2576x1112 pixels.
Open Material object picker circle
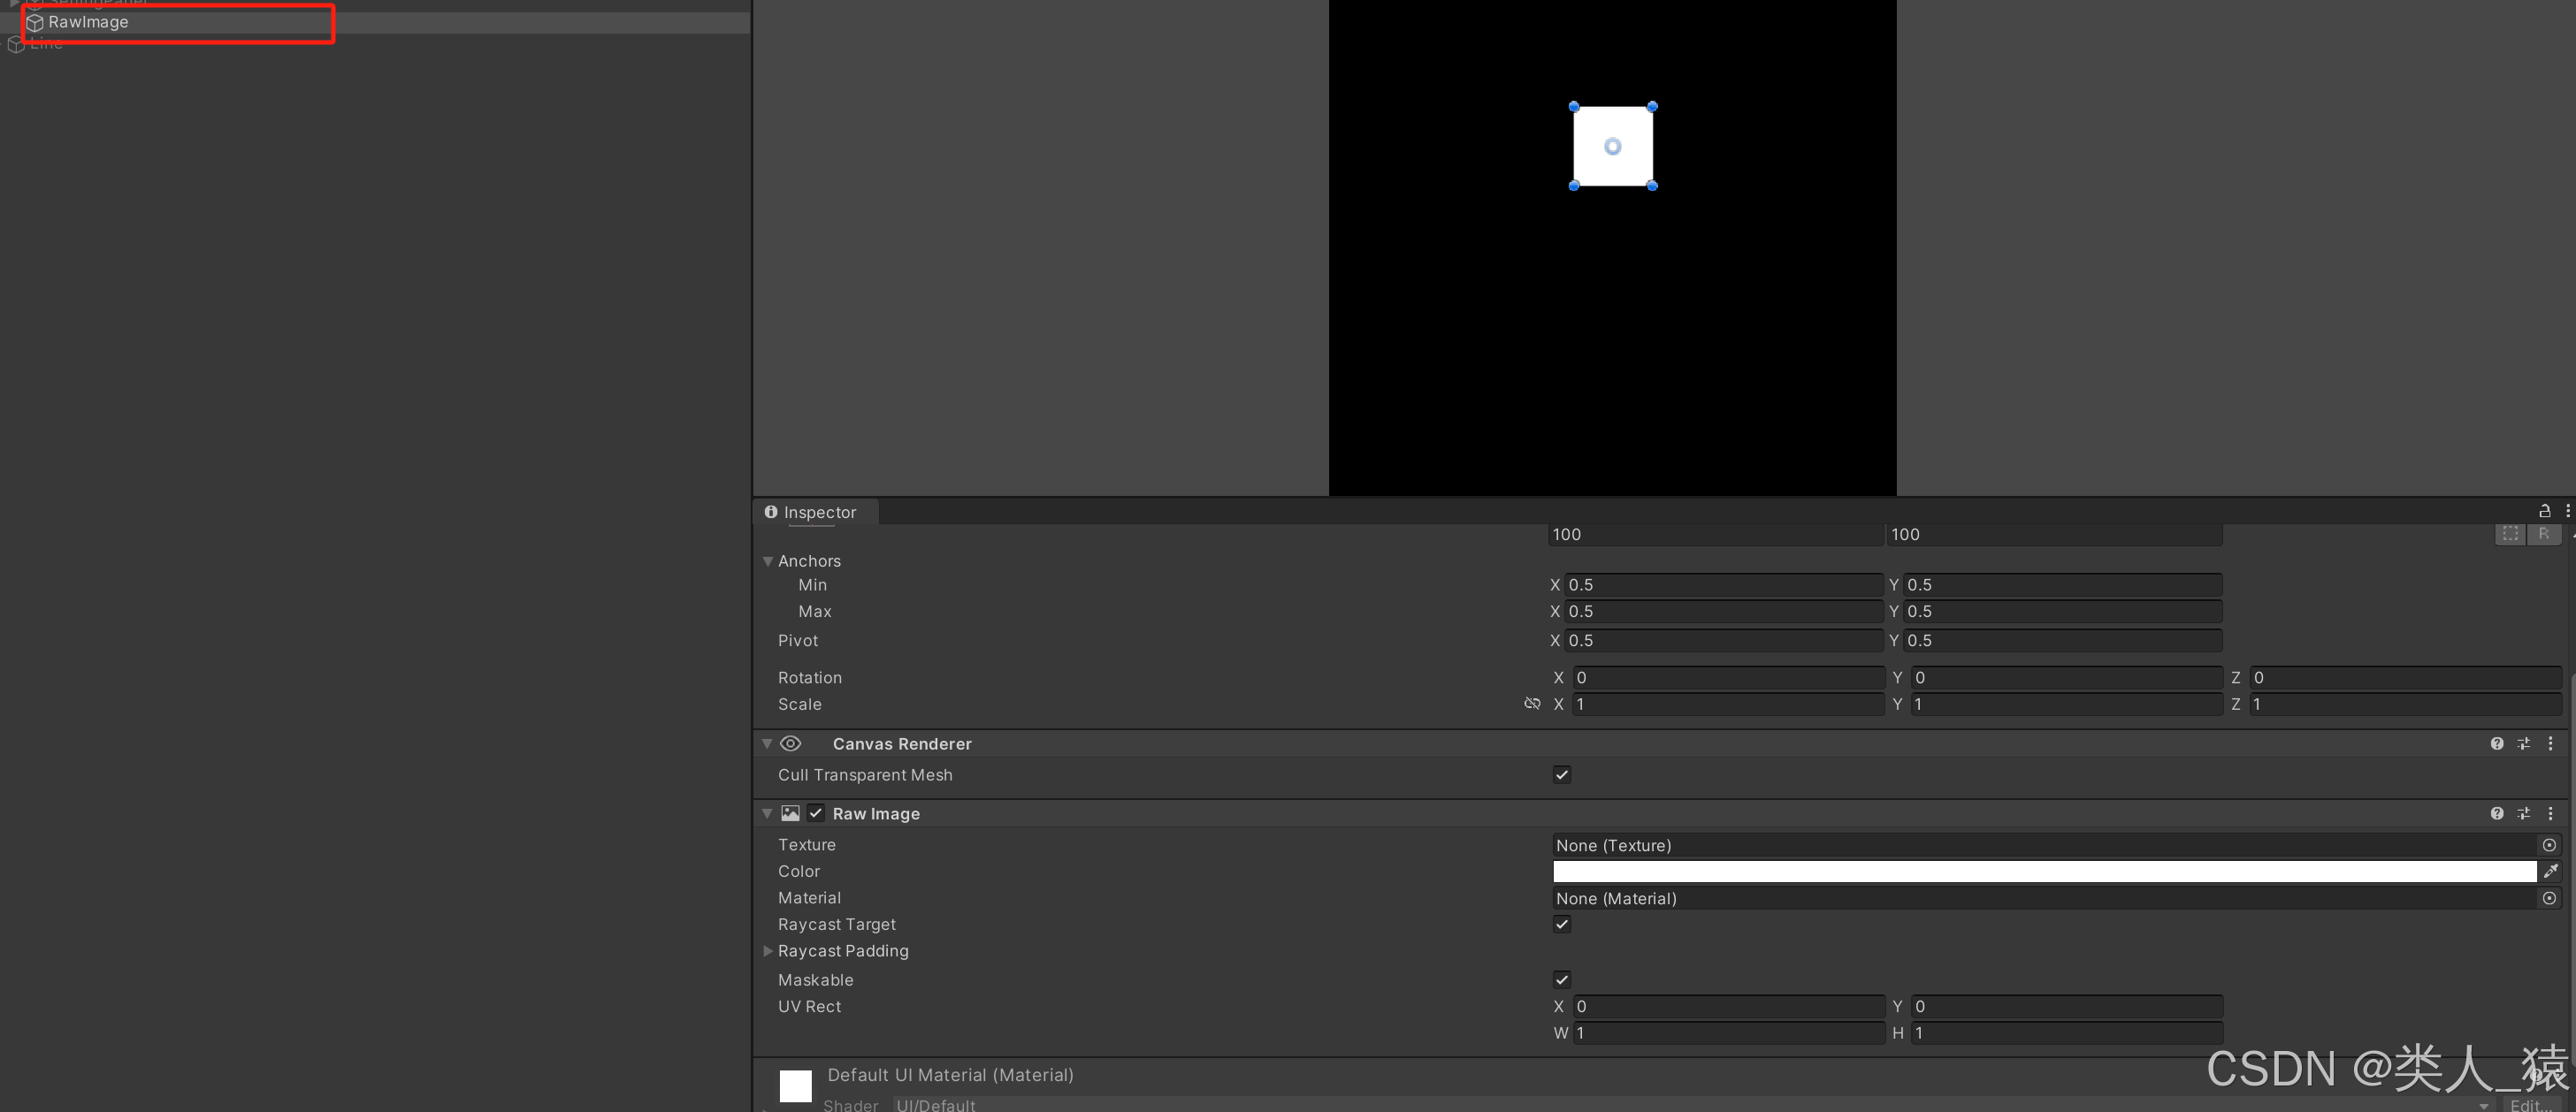(x=2549, y=898)
